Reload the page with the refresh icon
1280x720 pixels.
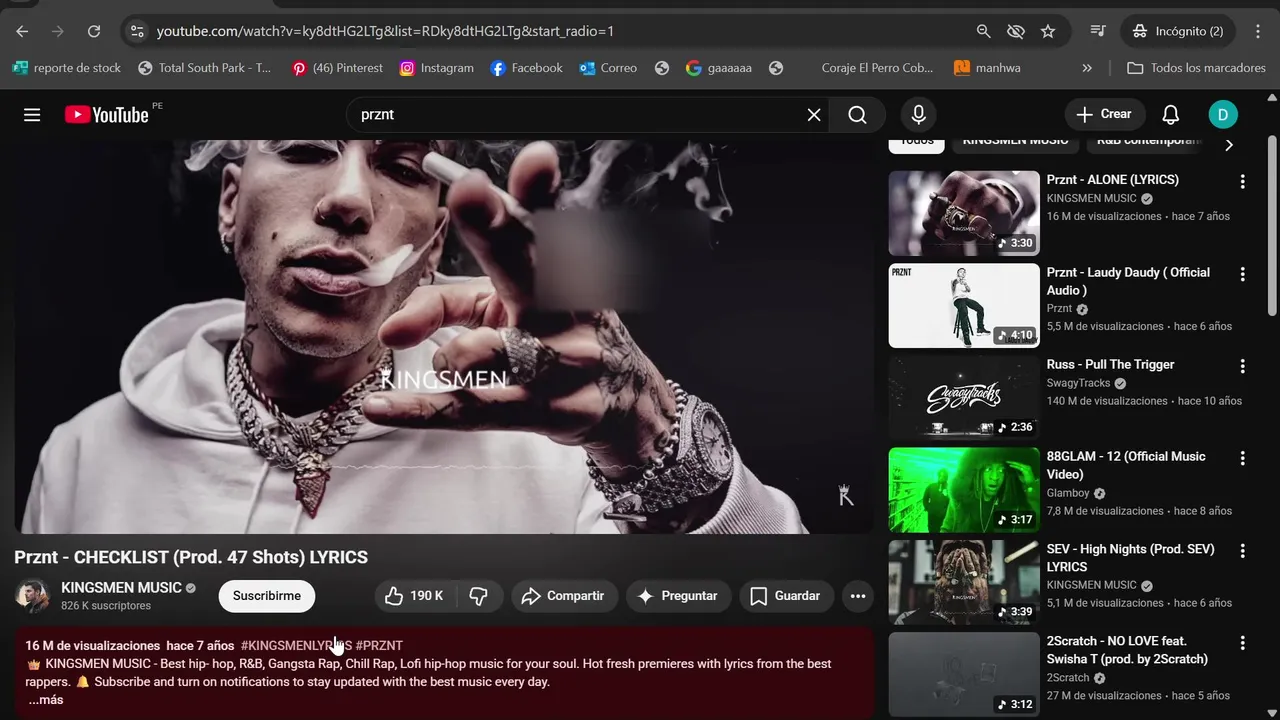pos(94,31)
